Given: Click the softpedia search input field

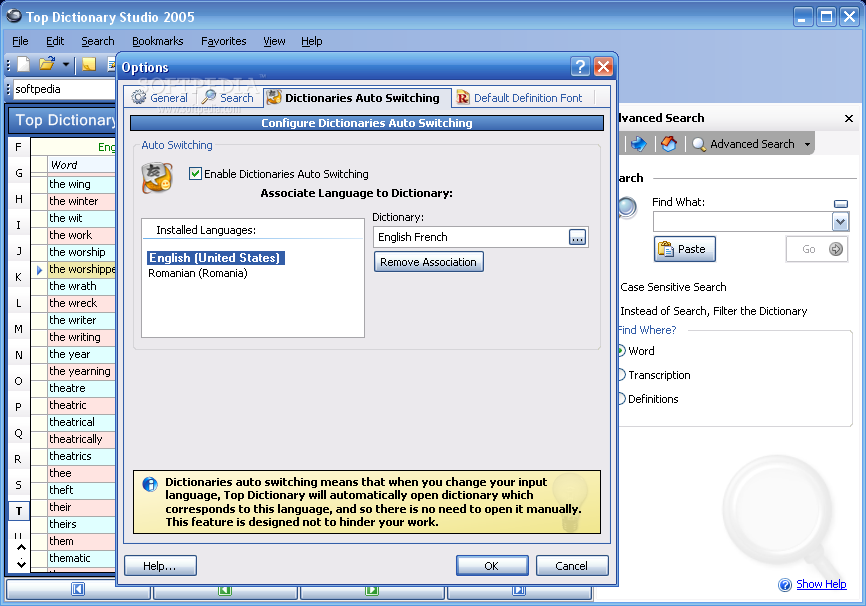Looking at the screenshot, I should (64, 89).
